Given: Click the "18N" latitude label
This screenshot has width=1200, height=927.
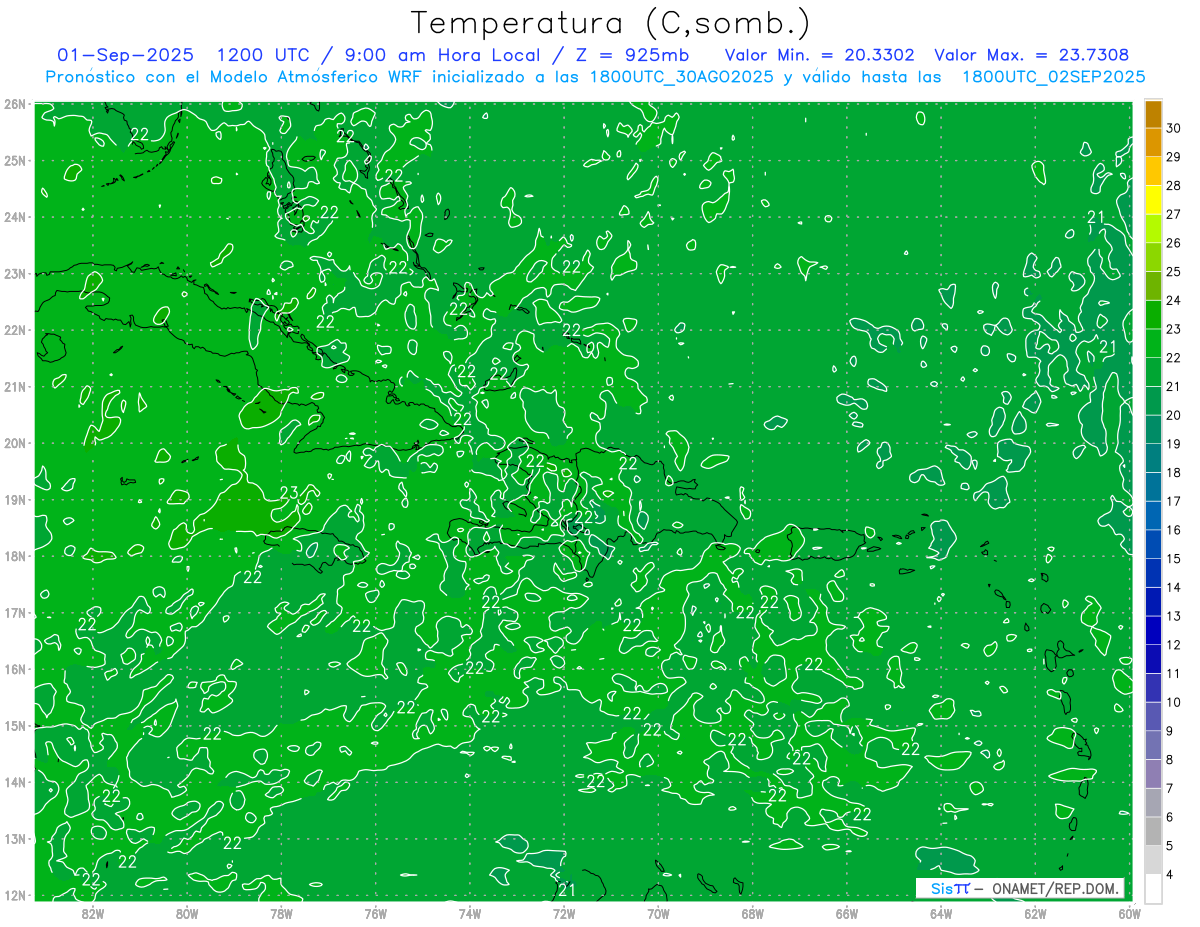Looking at the screenshot, I should point(14,556).
